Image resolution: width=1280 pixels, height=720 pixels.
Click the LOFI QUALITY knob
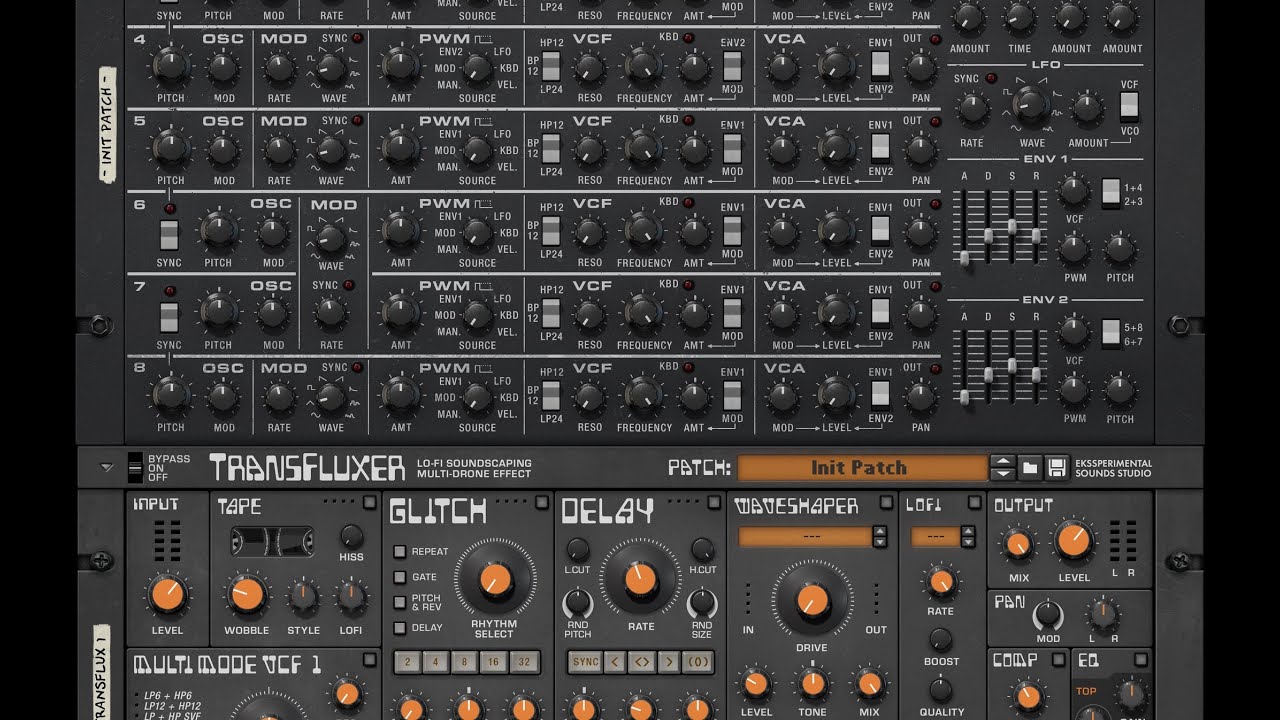point(940,690)
